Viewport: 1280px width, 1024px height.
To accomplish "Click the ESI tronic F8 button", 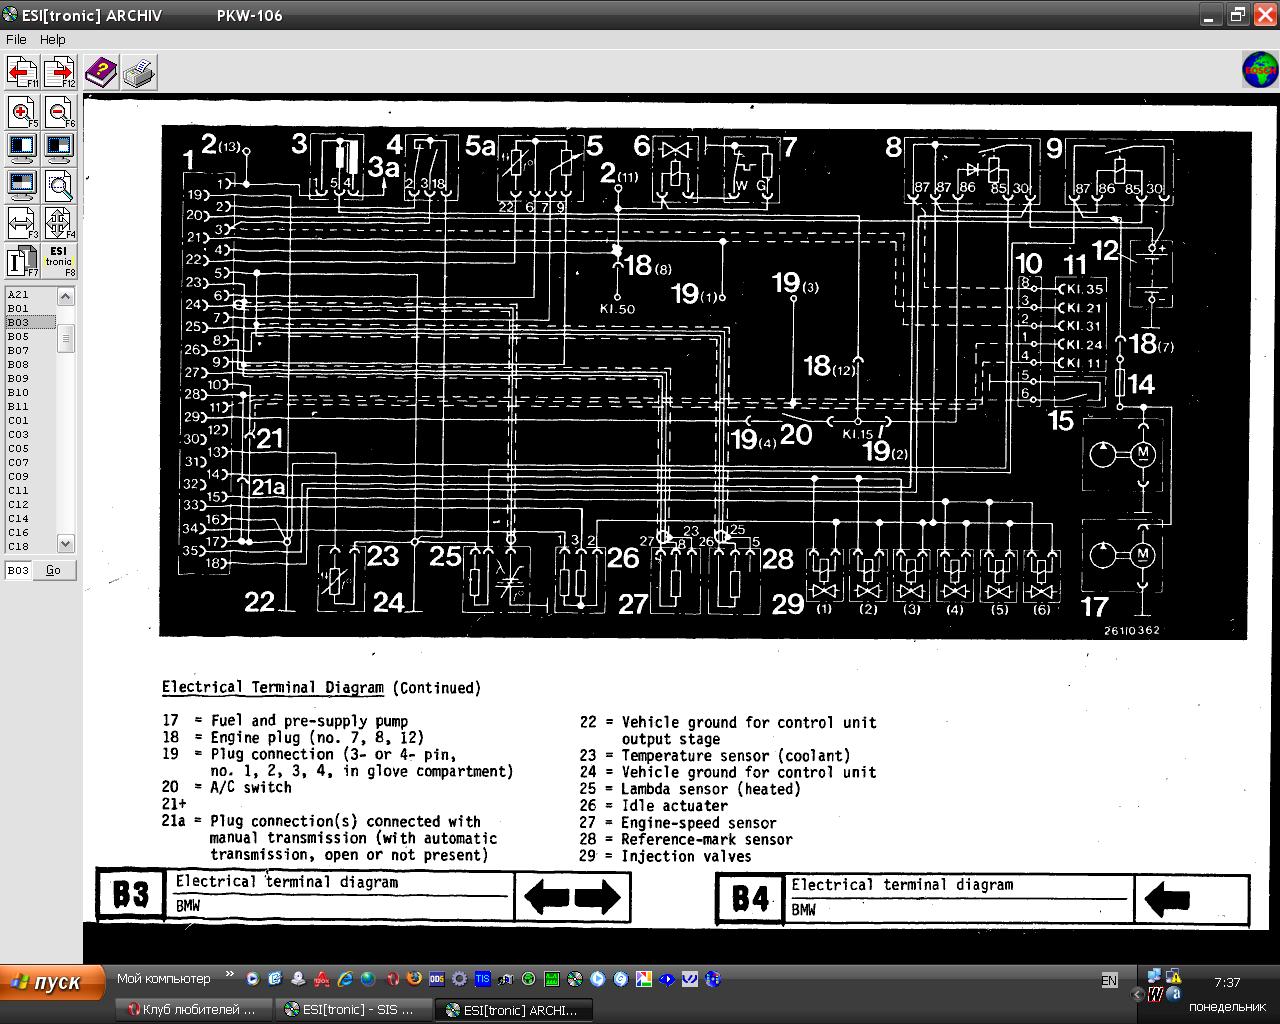I will click(59, 260).
